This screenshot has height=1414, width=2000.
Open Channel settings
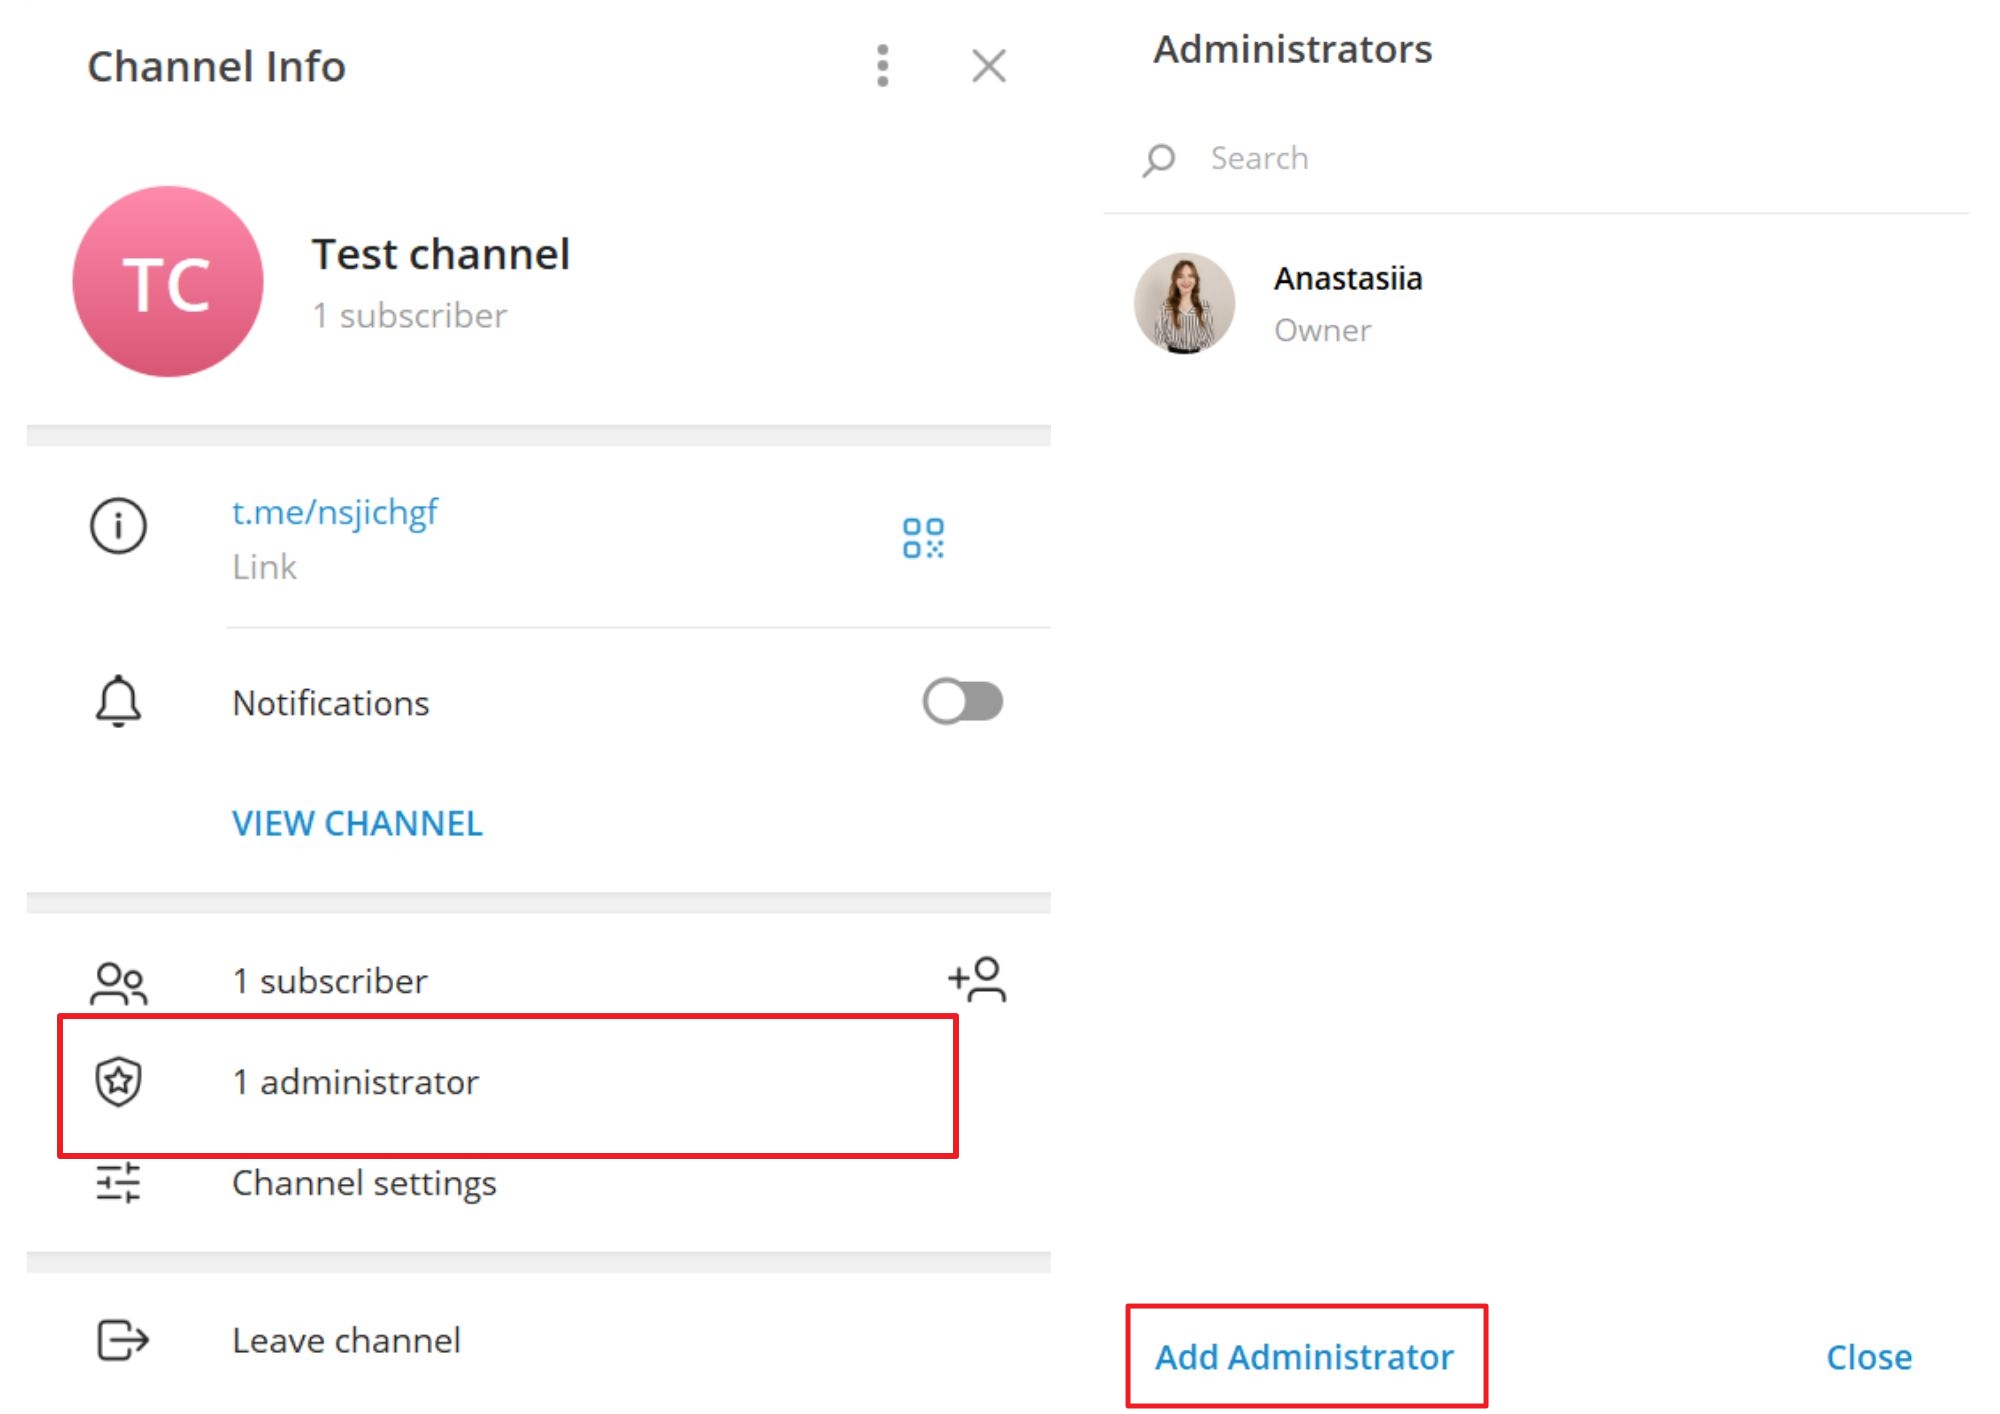pos(364,1183)
